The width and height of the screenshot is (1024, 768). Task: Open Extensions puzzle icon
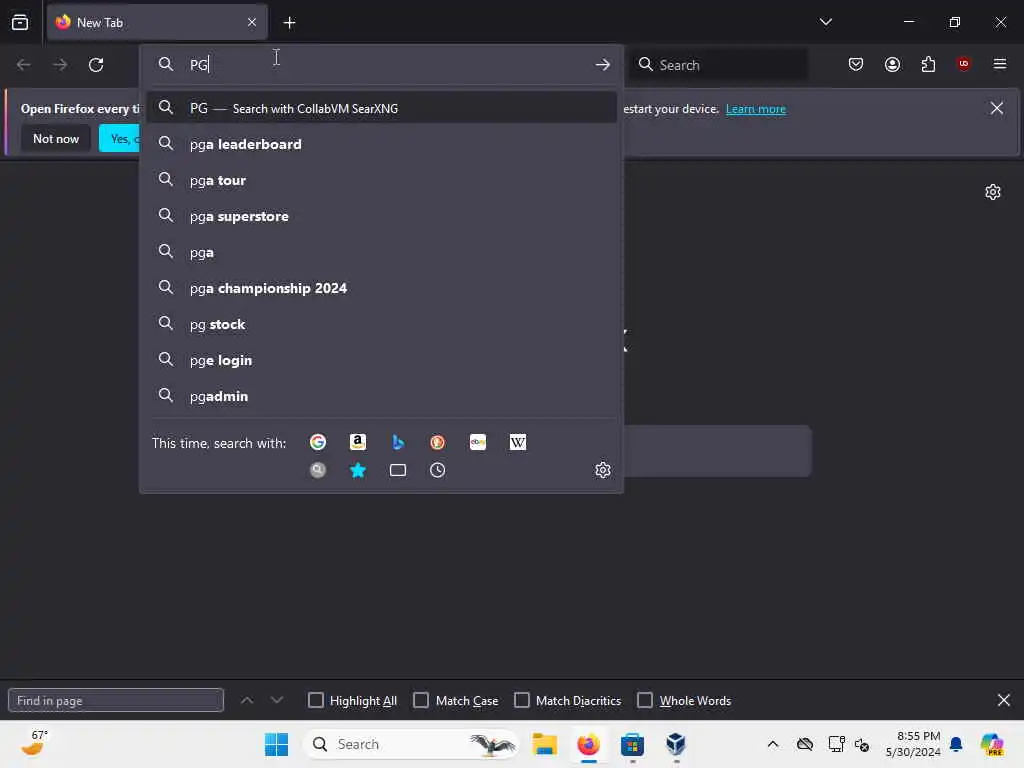pyautogui.click(x=928, y=64)
